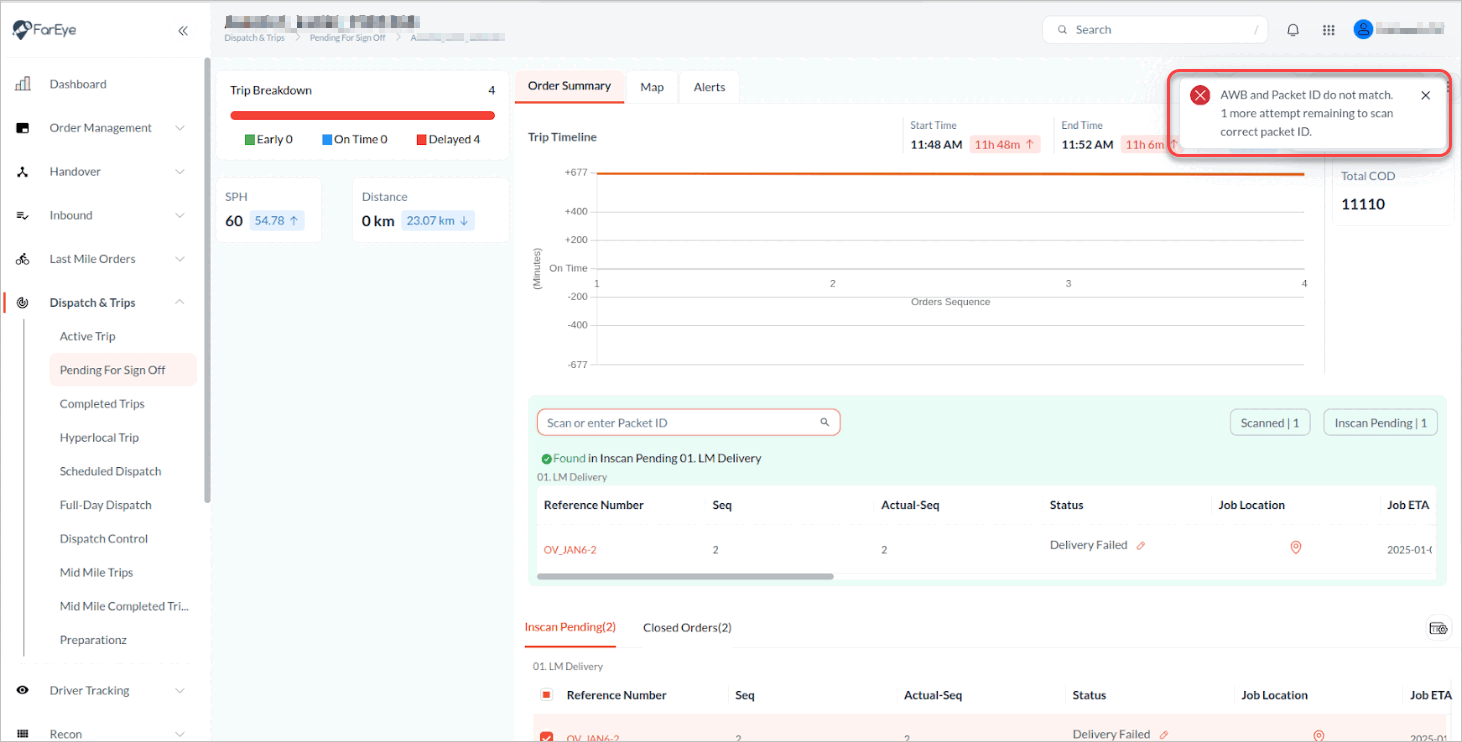Screen dimensions: 1462x742
Task: Click the Distance 23.07 km badge
Action: tap(438, 221)
